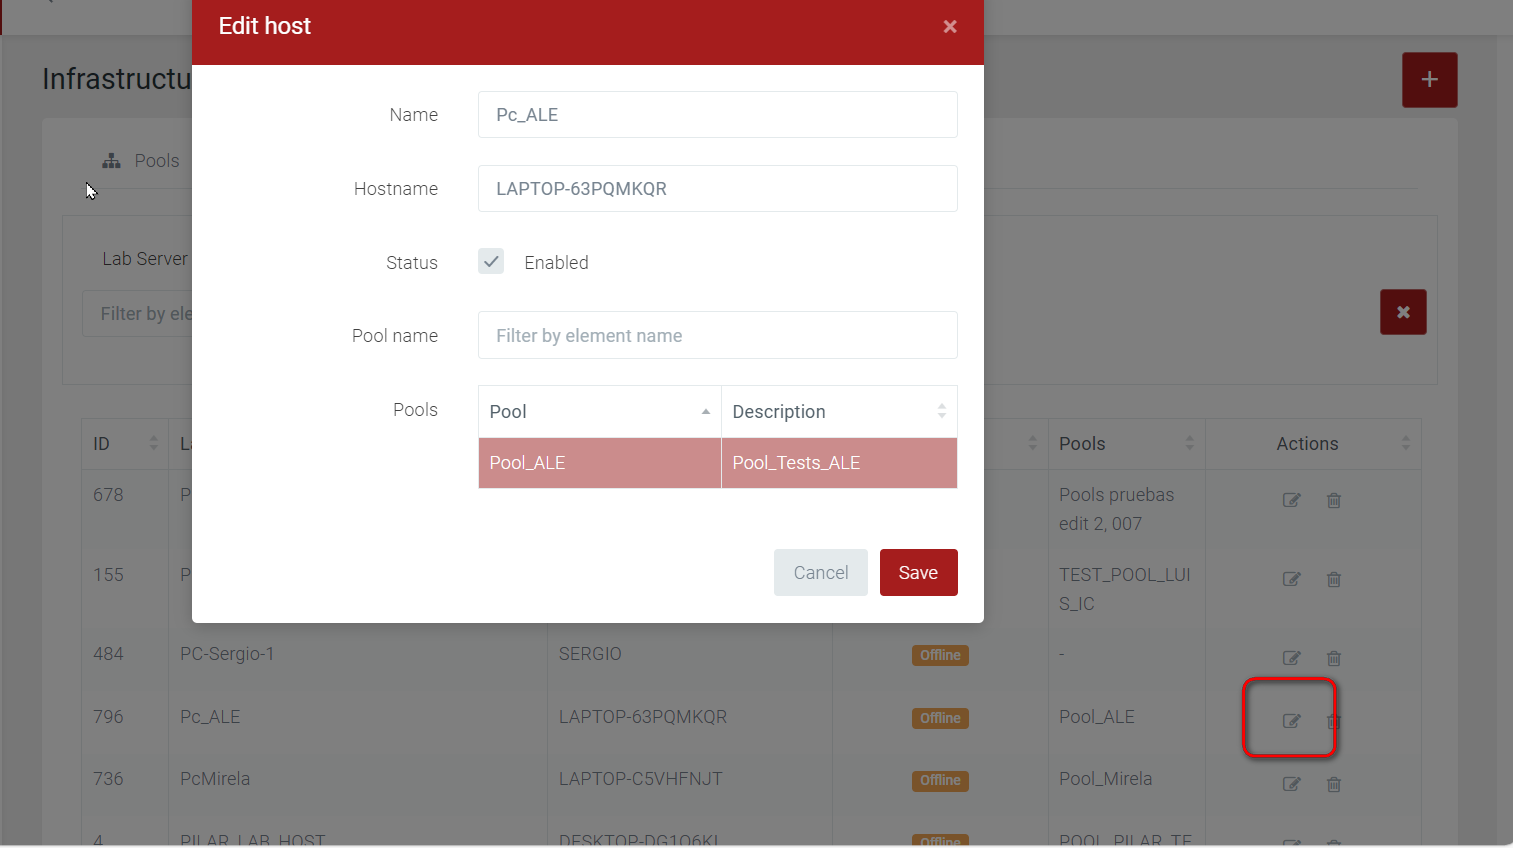
Task: Click the edit icon for PcMirela
Action: coord(1291,784)
